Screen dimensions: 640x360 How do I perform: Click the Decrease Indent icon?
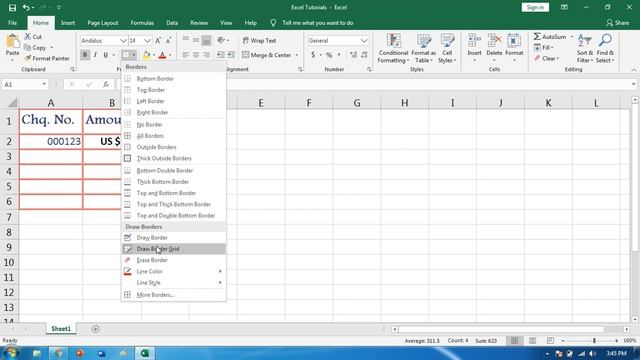[220, 55]
